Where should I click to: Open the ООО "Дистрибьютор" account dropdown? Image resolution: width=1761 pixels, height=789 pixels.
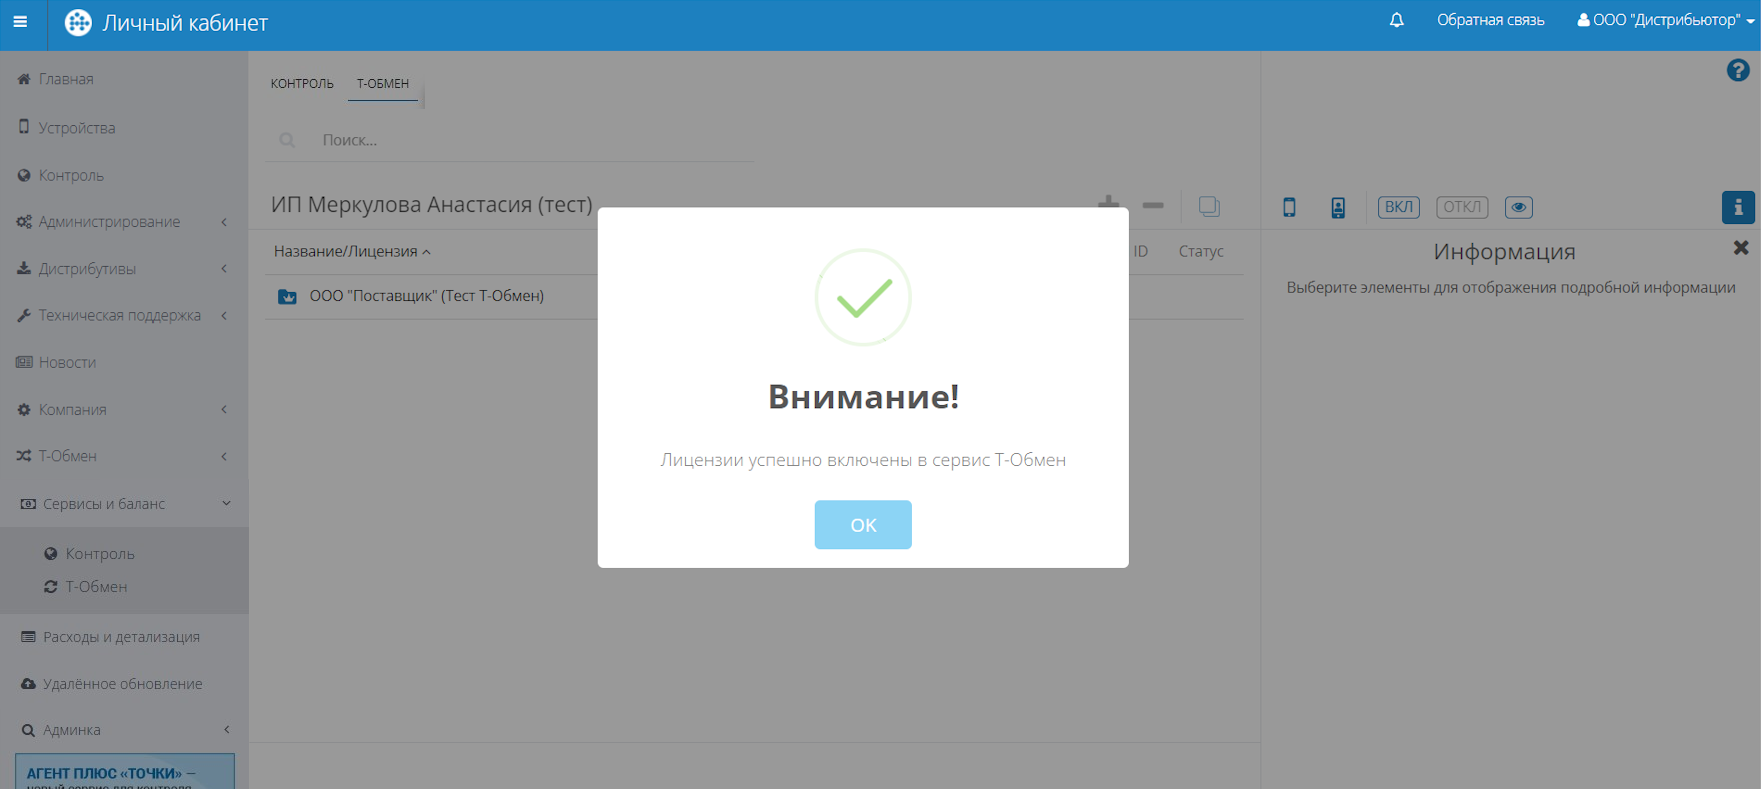click(x=1665, y=20)
